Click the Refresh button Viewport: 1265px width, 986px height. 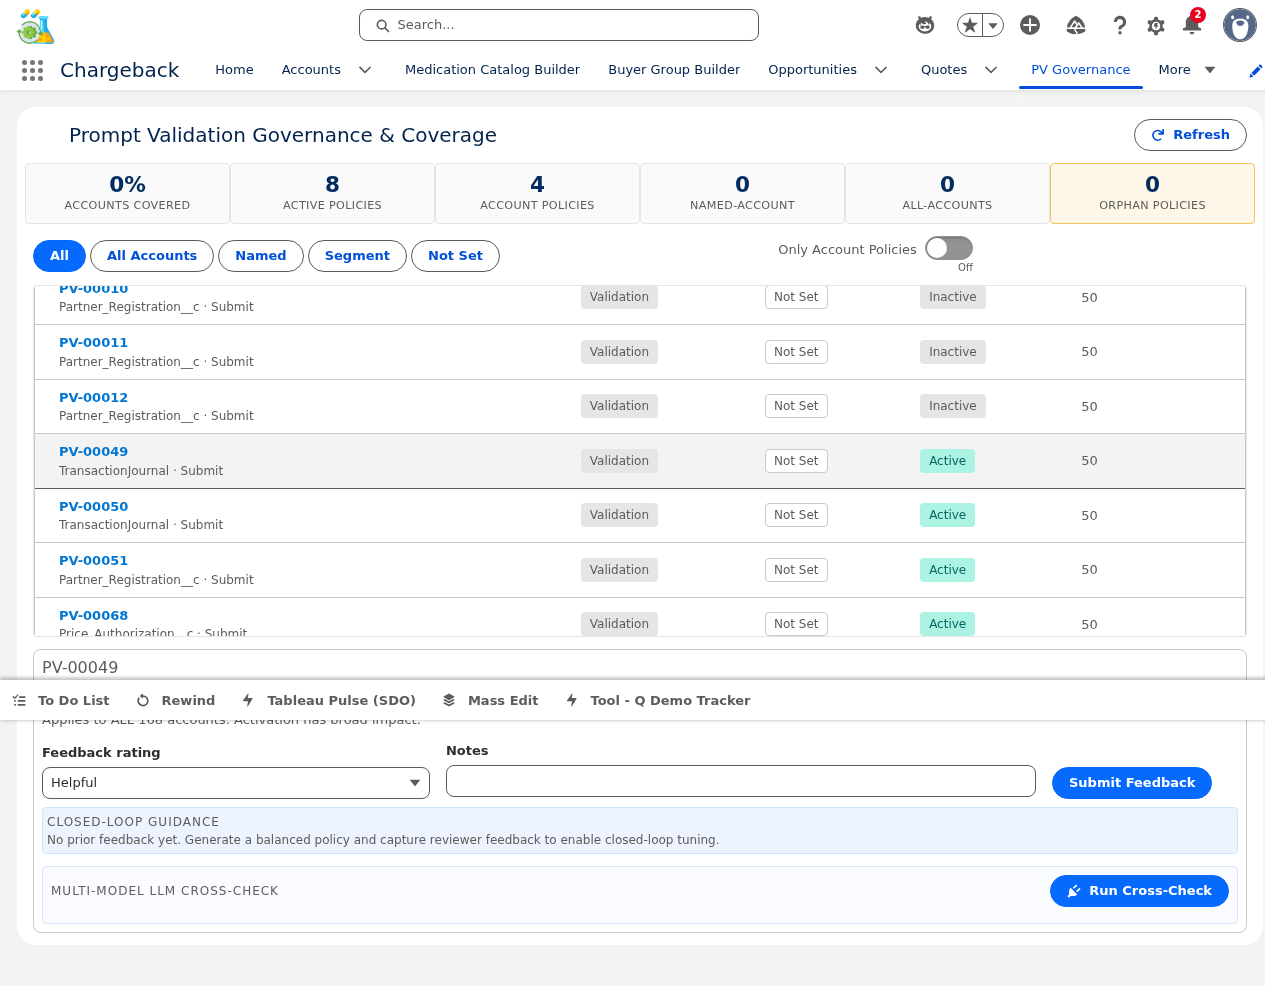pos(1190,135)
